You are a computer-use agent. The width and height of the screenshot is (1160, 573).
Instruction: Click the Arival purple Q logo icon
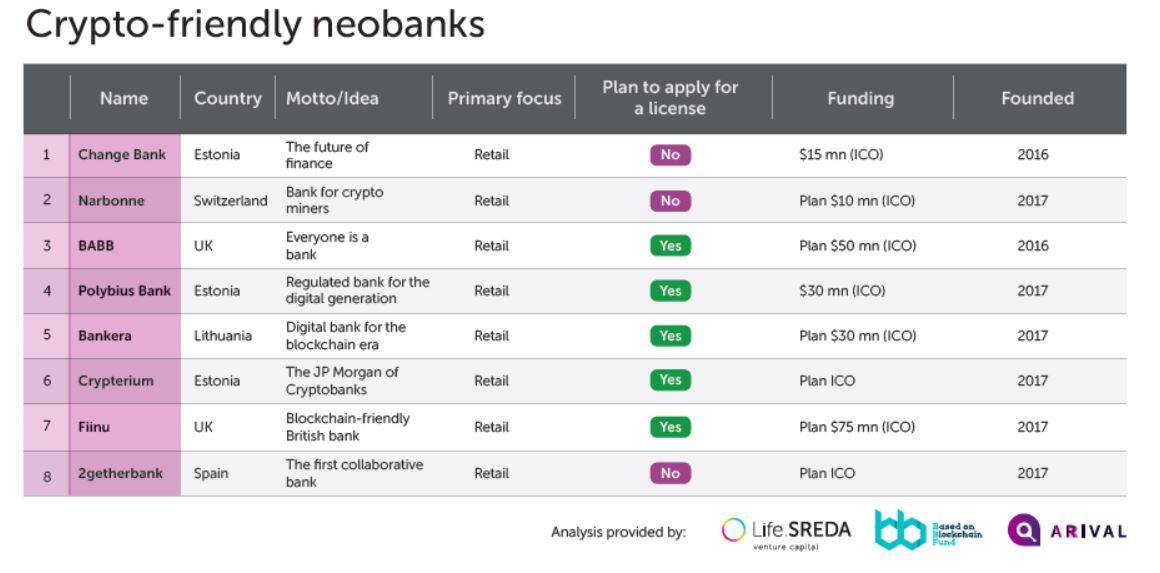[x=1024, y=530]
